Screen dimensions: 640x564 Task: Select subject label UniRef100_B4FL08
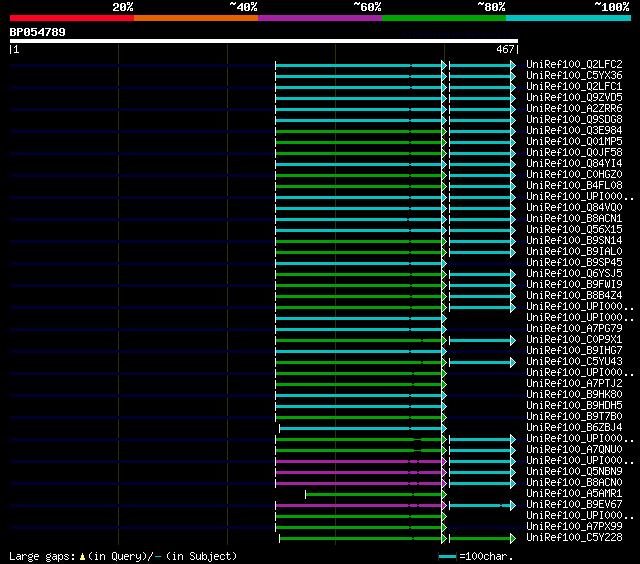[574, 186]
